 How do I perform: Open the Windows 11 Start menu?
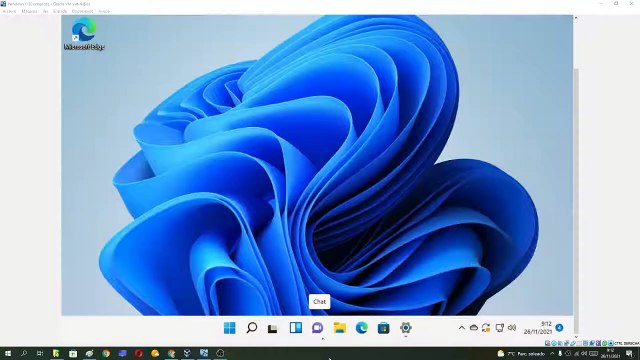point(229,328)
